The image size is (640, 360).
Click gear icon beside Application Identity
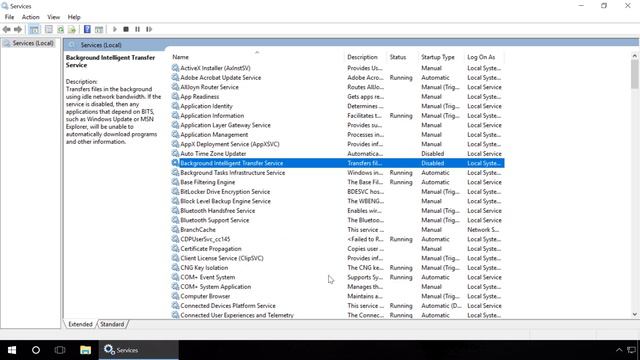tap(175, 106)
